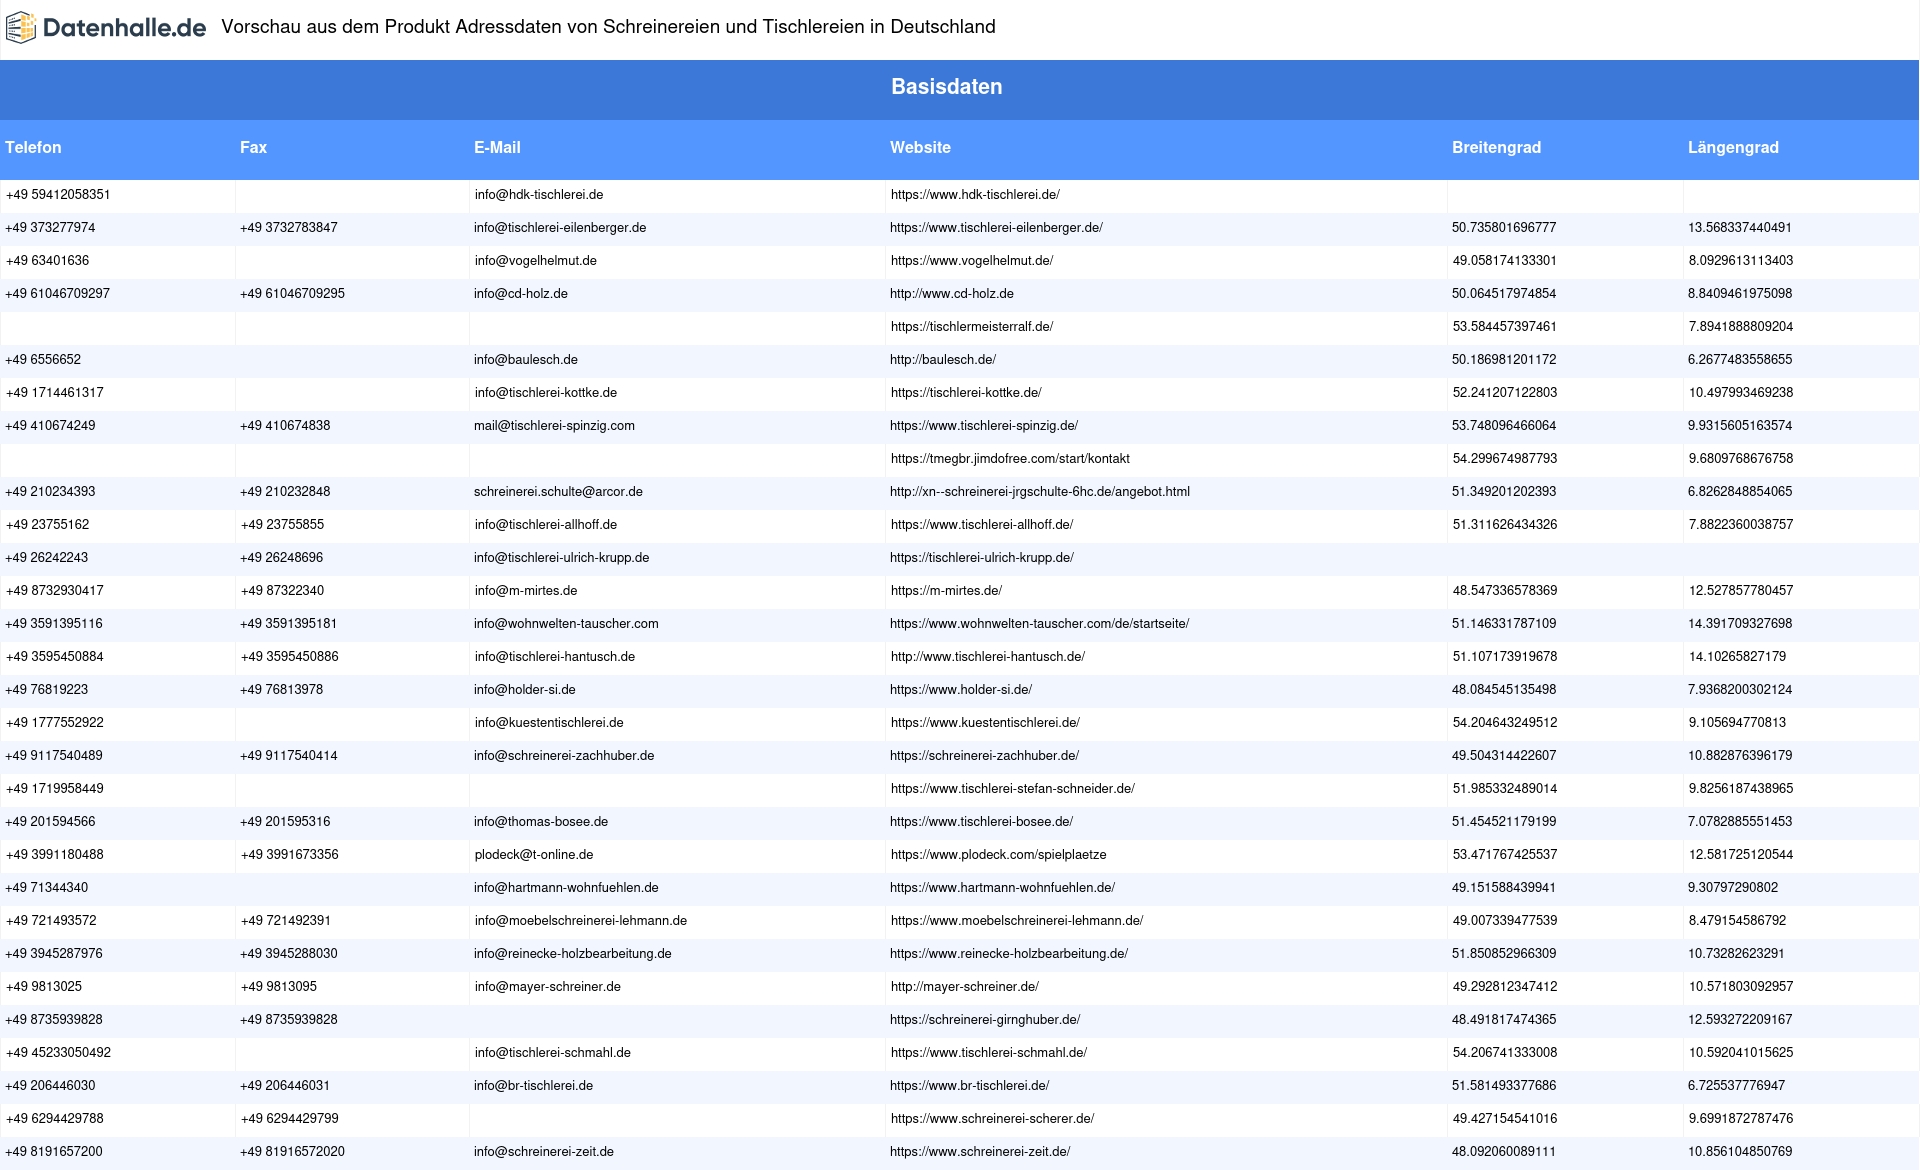Select fax number +49 8735939828
This screenshot has width=1920, height=1170.
point(289,1020)
